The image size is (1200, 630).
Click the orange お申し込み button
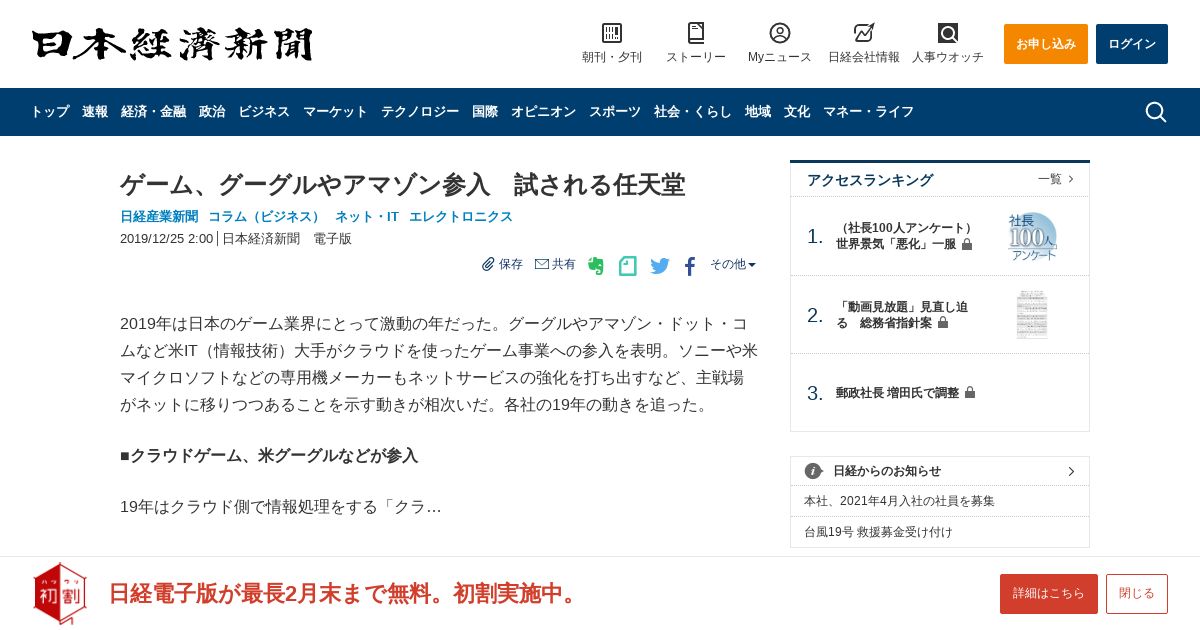[1046, 44]
